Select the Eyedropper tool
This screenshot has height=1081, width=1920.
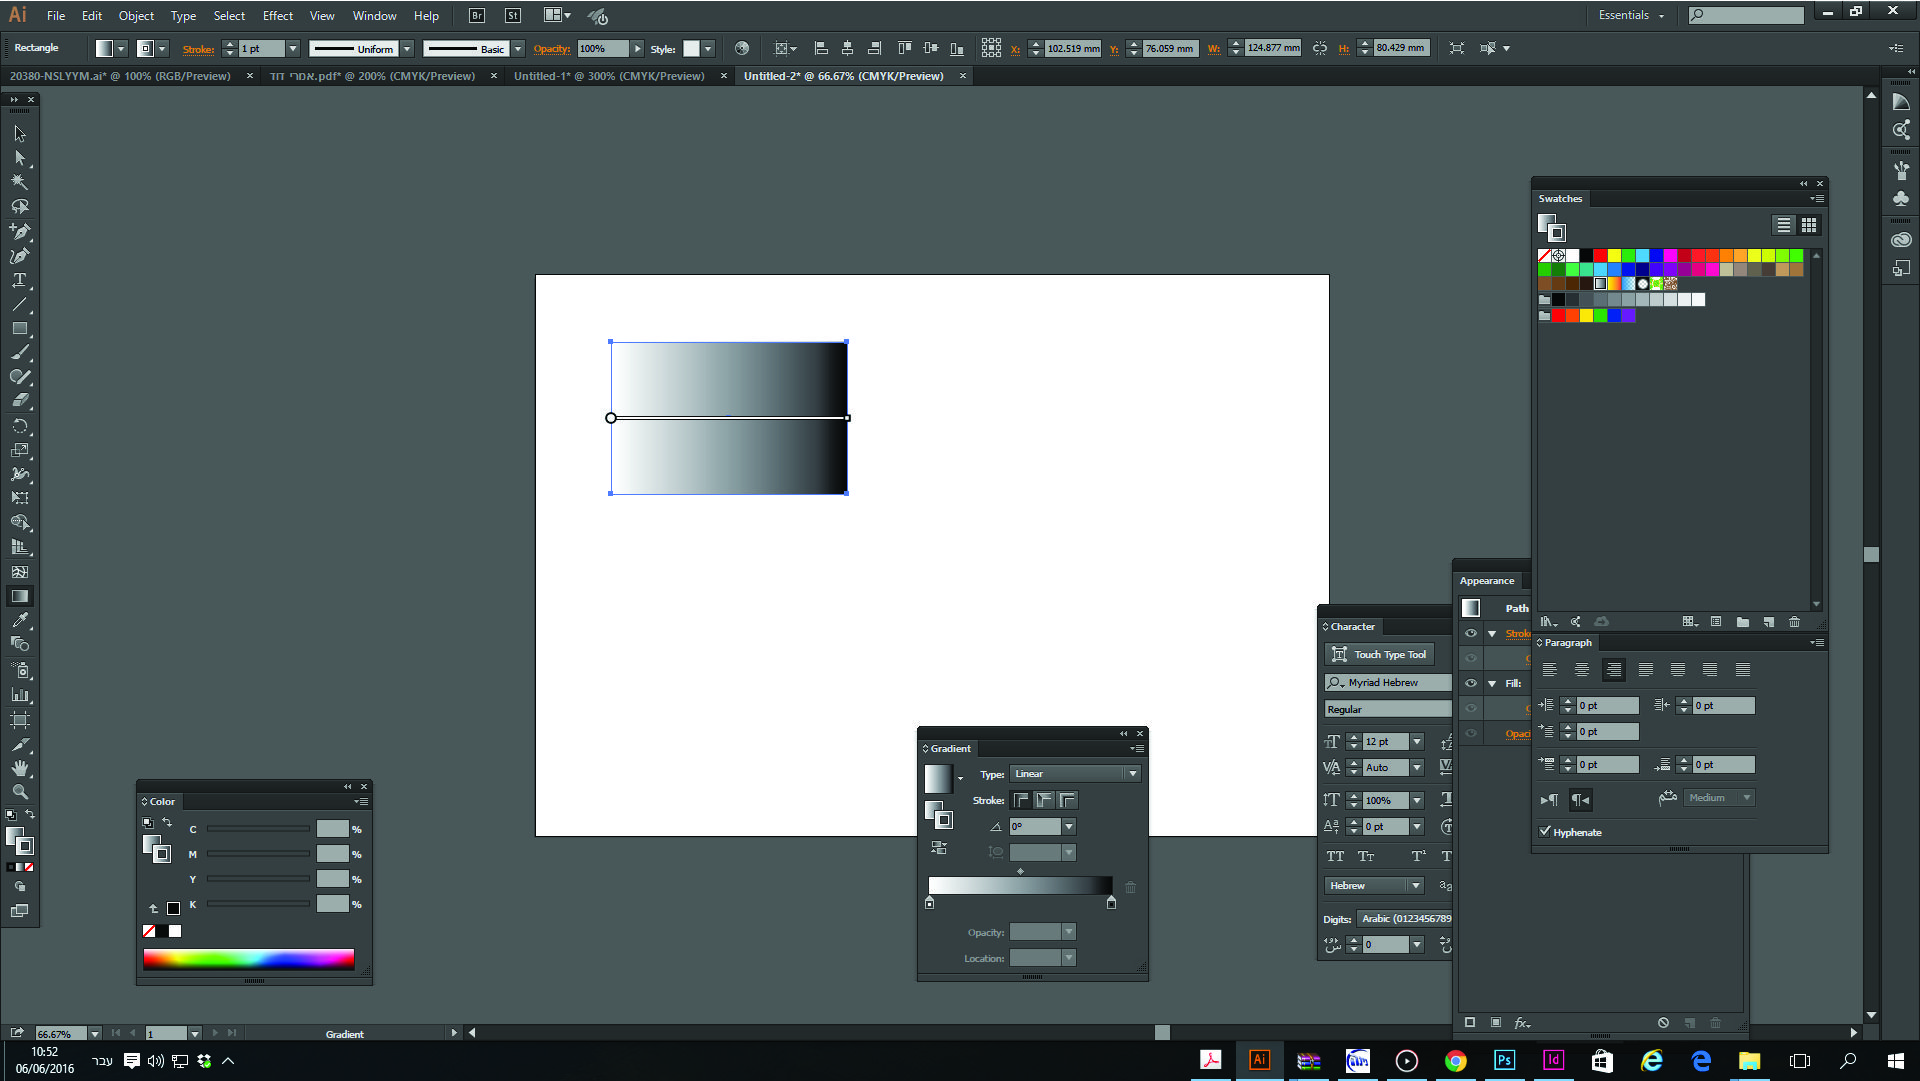[19, 620]
